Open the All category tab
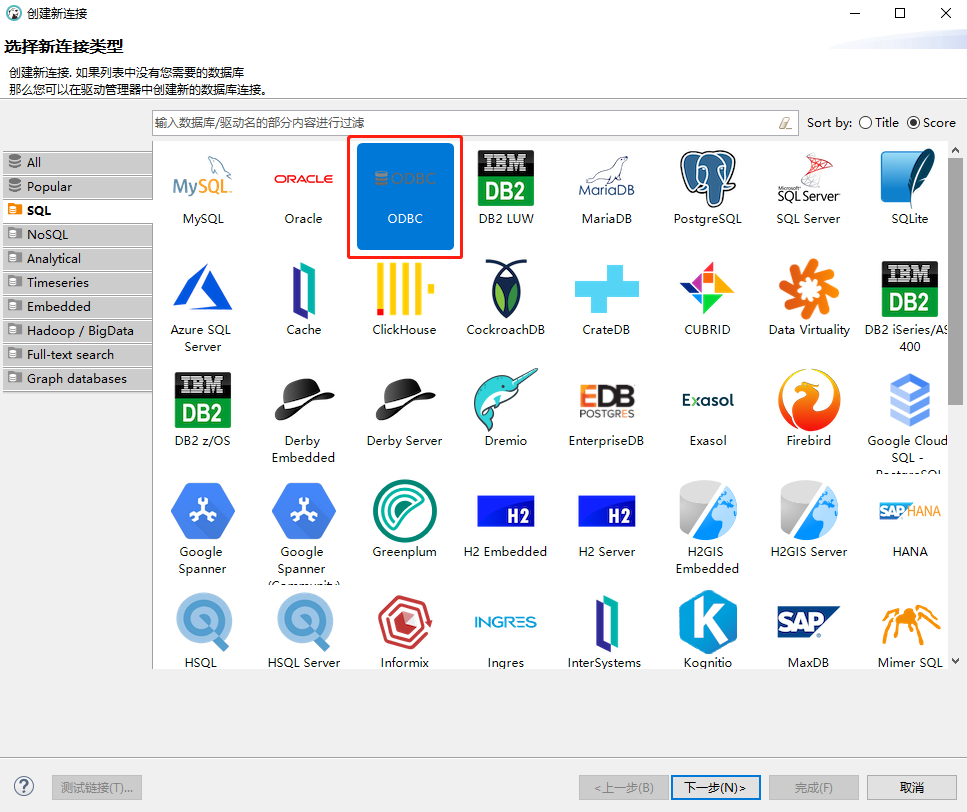Viewport: 967px width, 812px height. (x=78, y=162)
